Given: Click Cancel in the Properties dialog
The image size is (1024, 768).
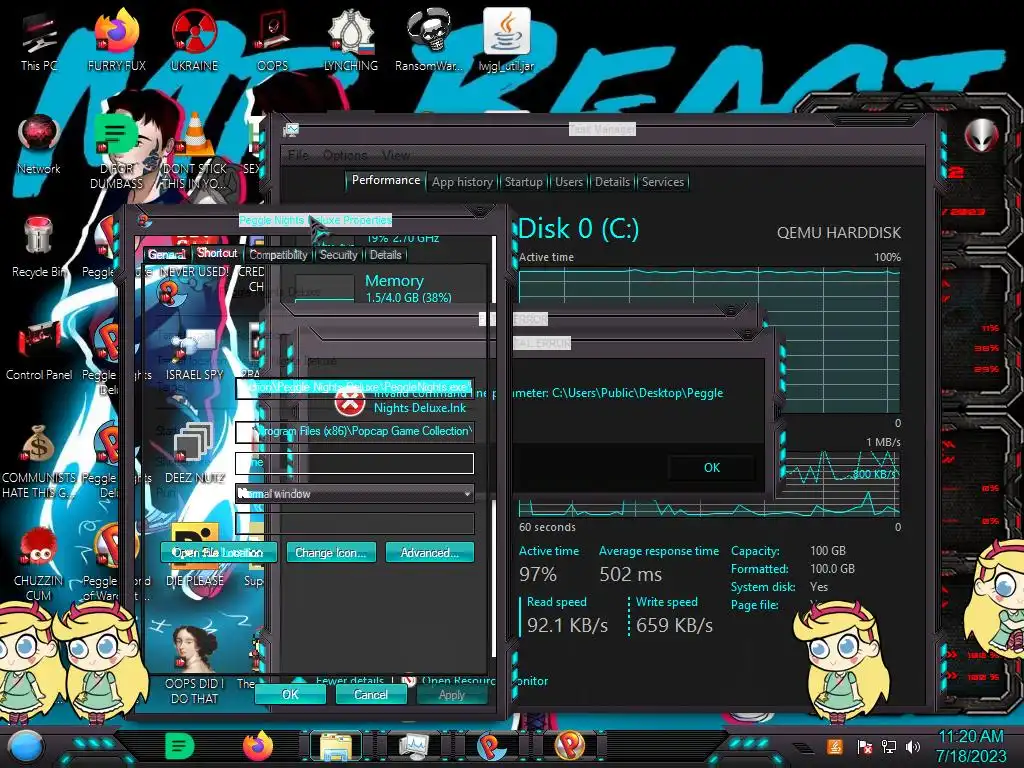Looking at the screenshot, I should point(371,694).
